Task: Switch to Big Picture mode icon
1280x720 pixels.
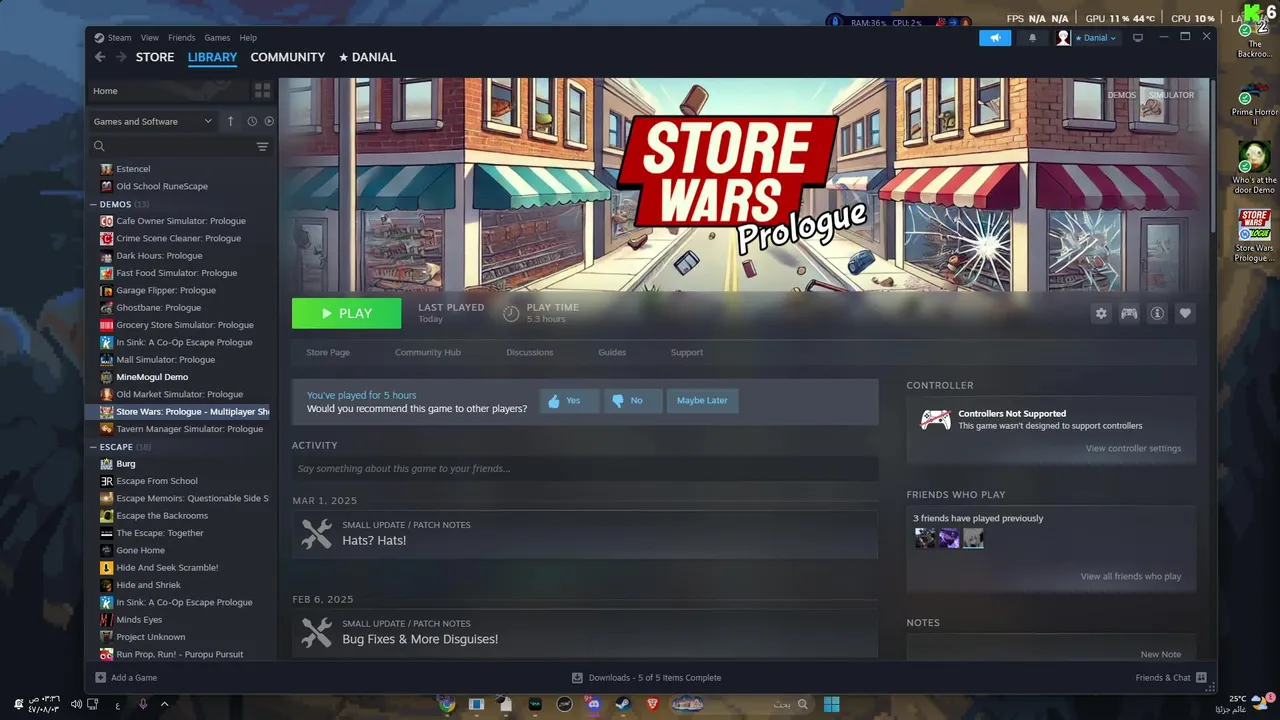Action: coord(1137,38)
